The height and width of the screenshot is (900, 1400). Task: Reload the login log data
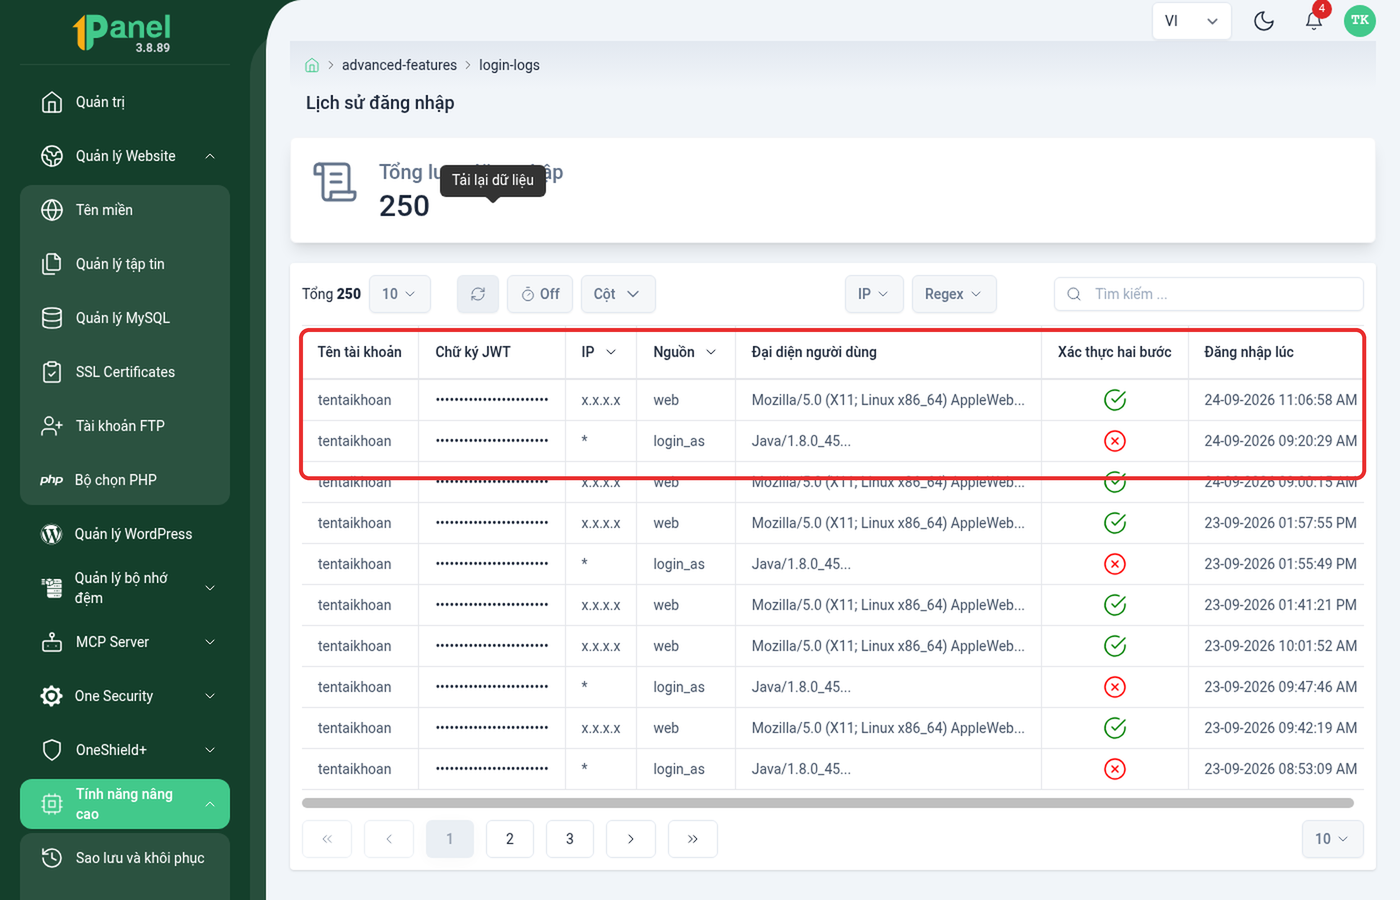coord(478,294)
